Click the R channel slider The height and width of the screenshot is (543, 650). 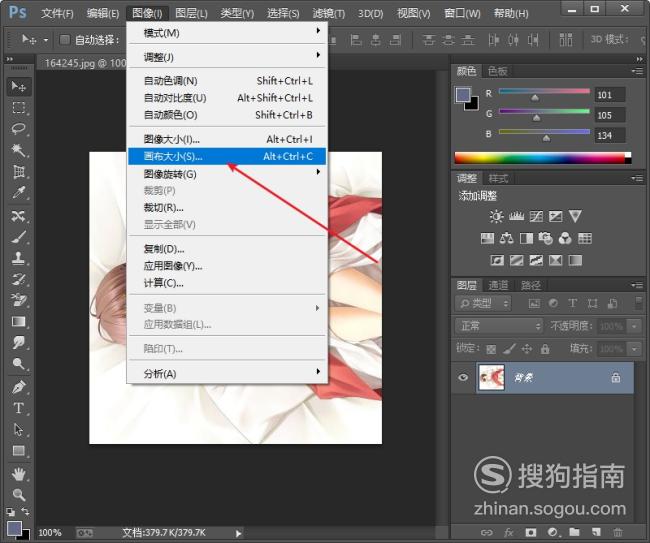[544, 92]
